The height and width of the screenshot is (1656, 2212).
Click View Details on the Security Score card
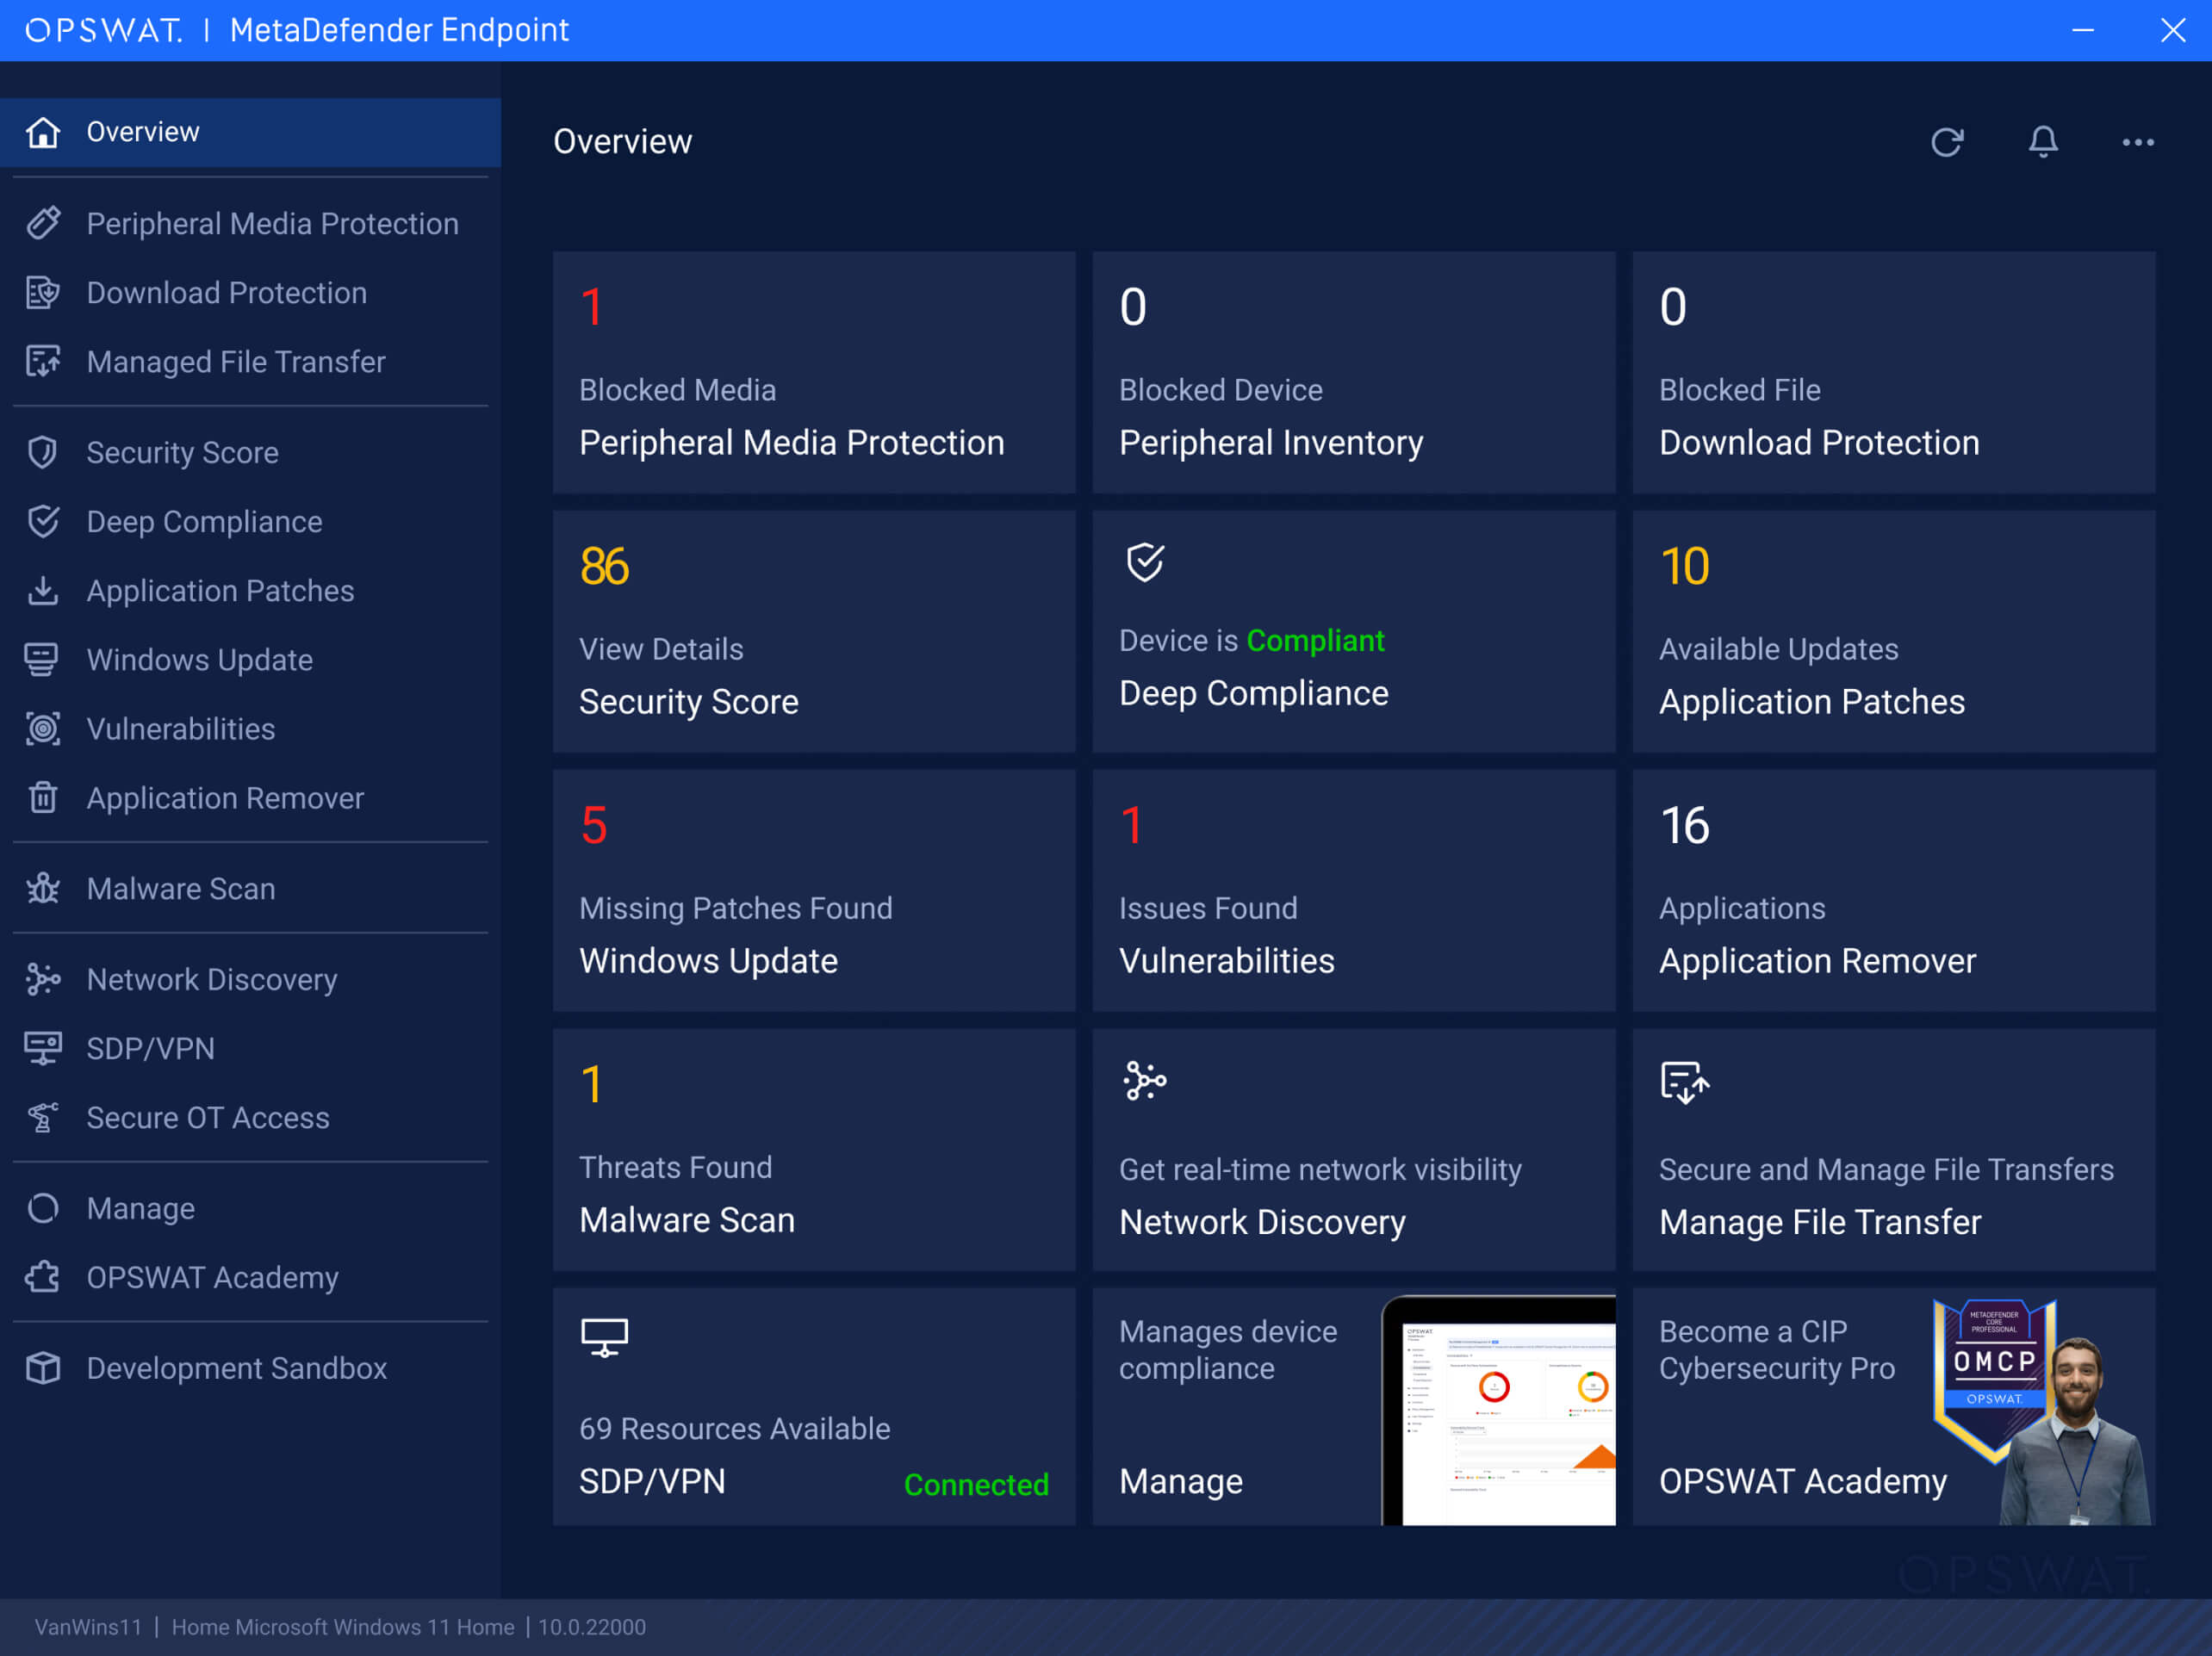pos(661,648)
